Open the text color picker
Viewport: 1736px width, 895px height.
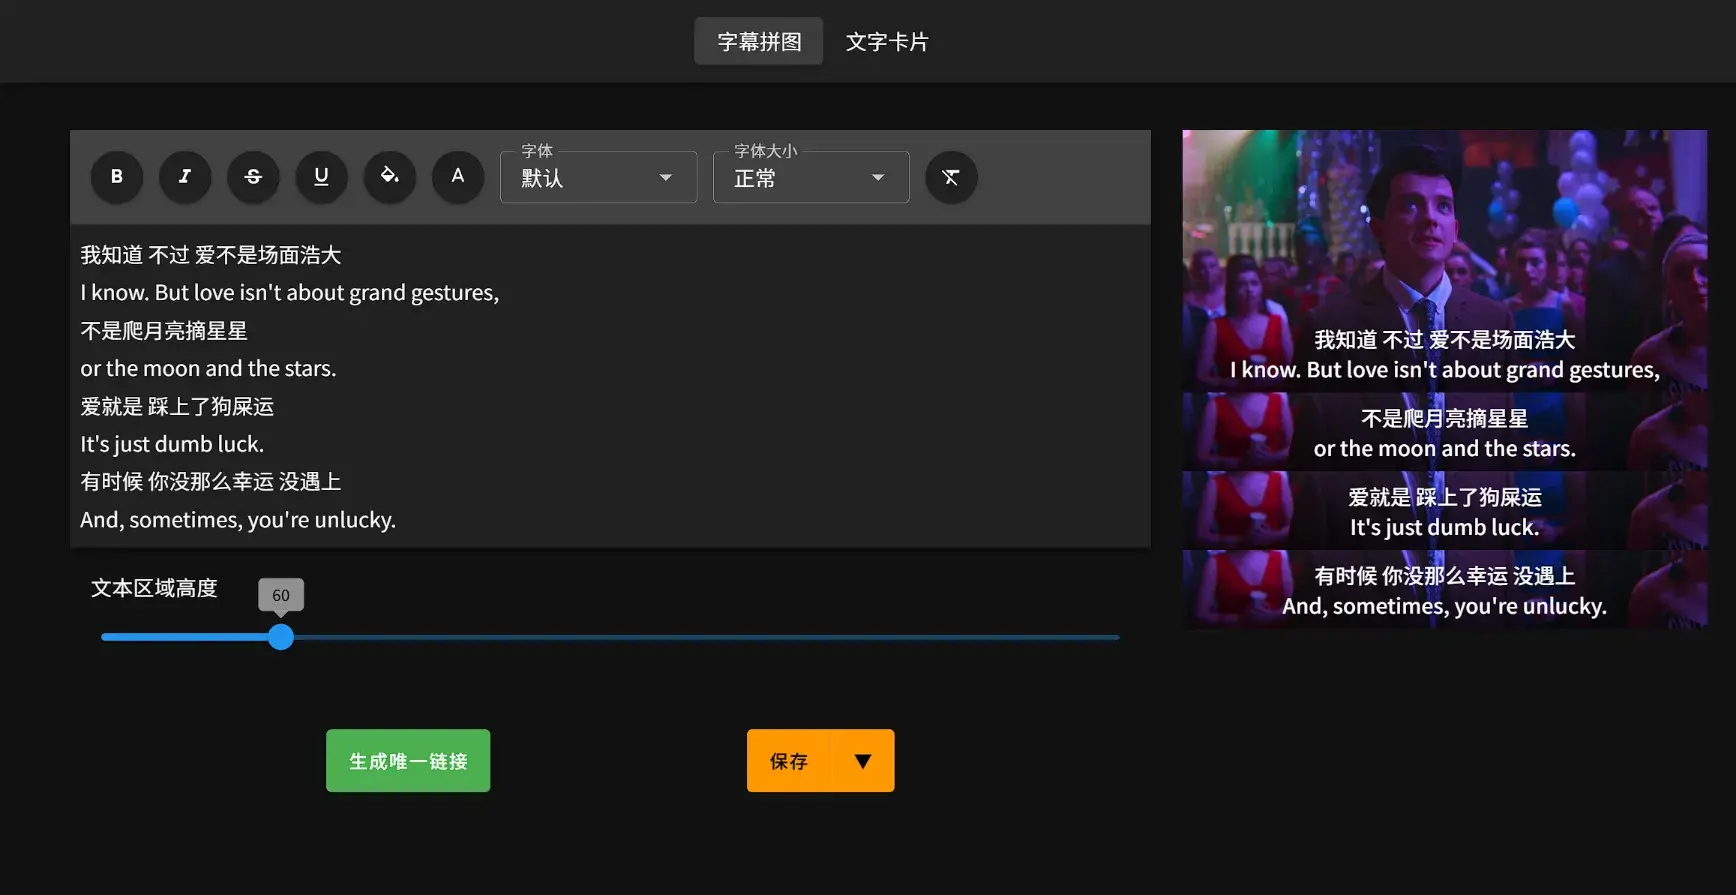(458, 177)
